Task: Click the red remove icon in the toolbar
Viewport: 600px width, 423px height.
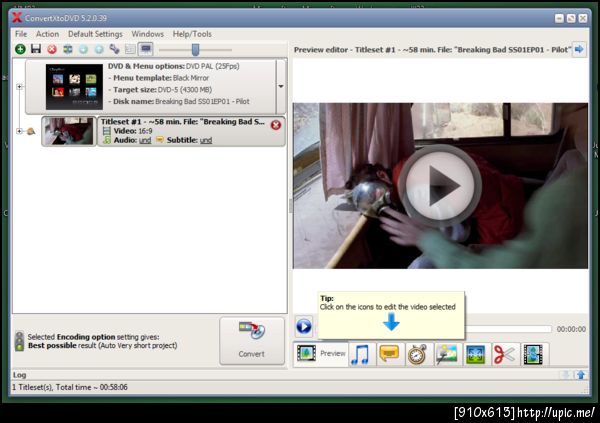Action: 52,49
